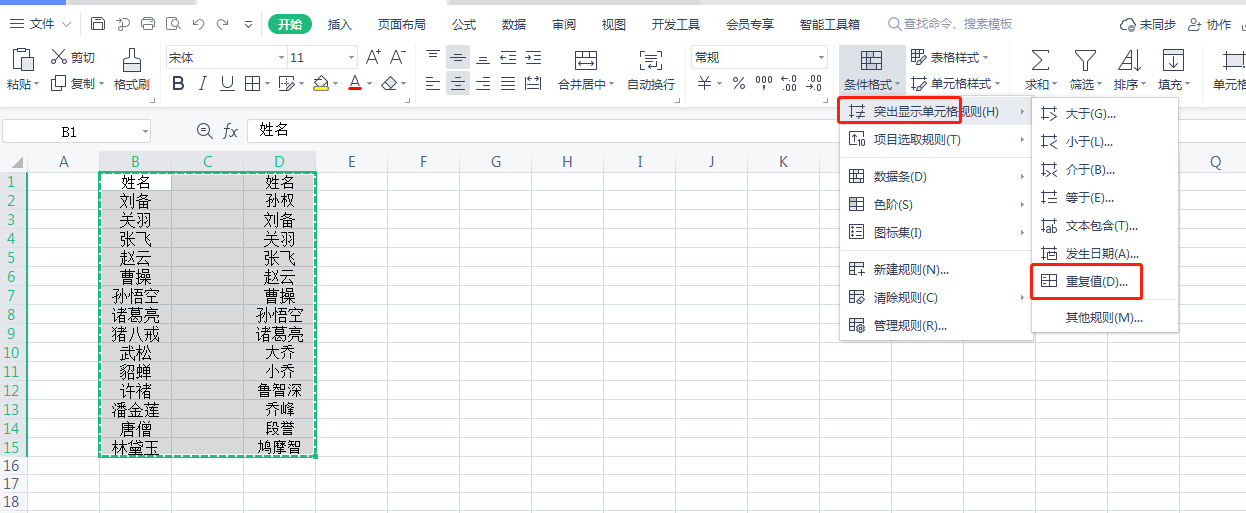The width and height of the screenshot is (1246, 513).
Task: Expand the Table Style (表格样式) dropdown
Action: coord(986,58)
